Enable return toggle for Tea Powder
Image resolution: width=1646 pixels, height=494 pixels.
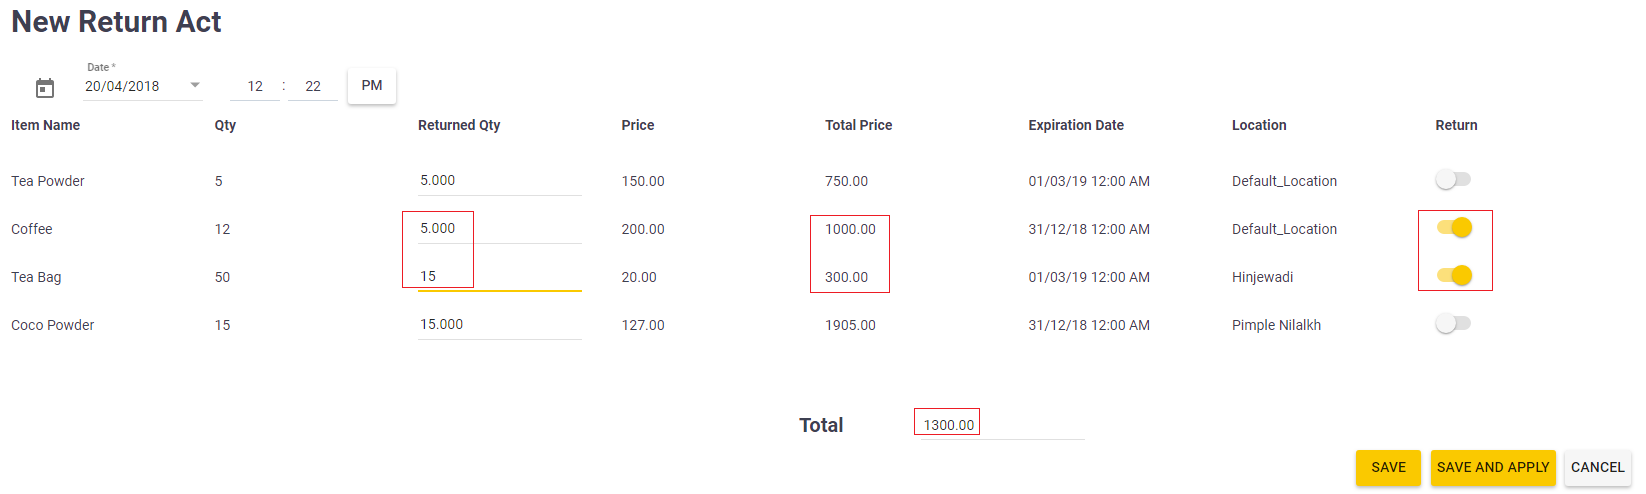coord(1453,180)
